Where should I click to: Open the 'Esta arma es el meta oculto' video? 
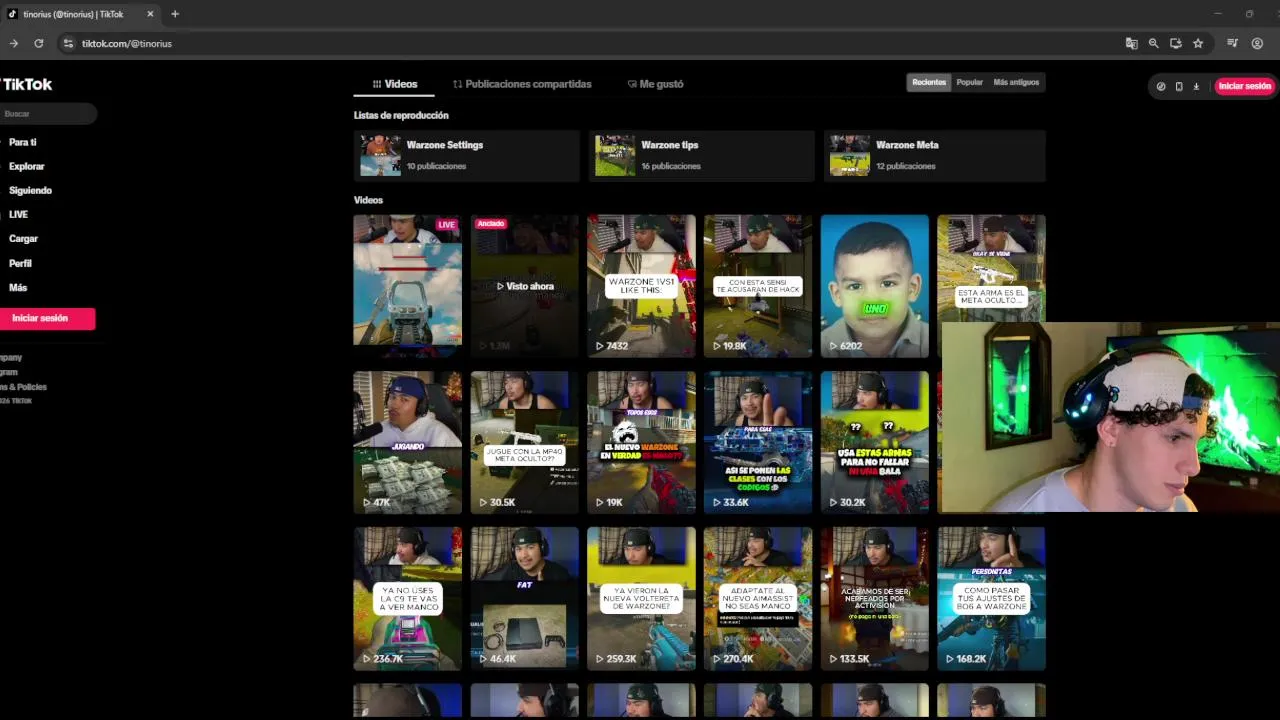(x=991, y=268)
